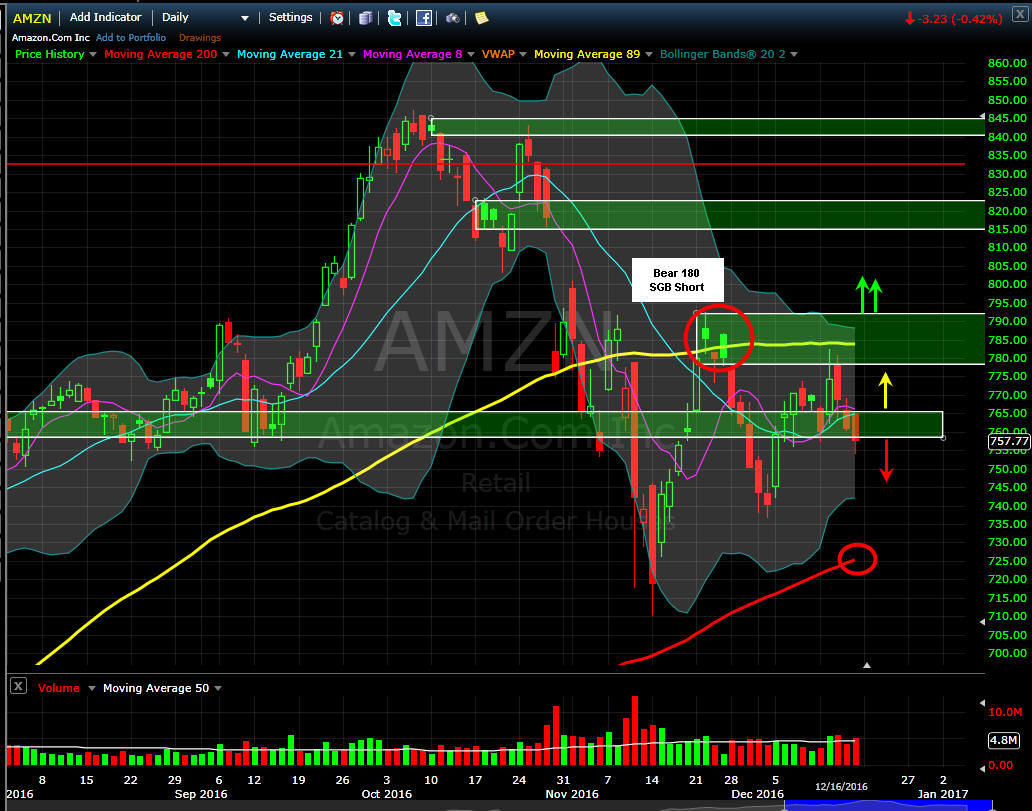
Task: Open the alarm clock alert icon
Action: (x=336, y=18)
